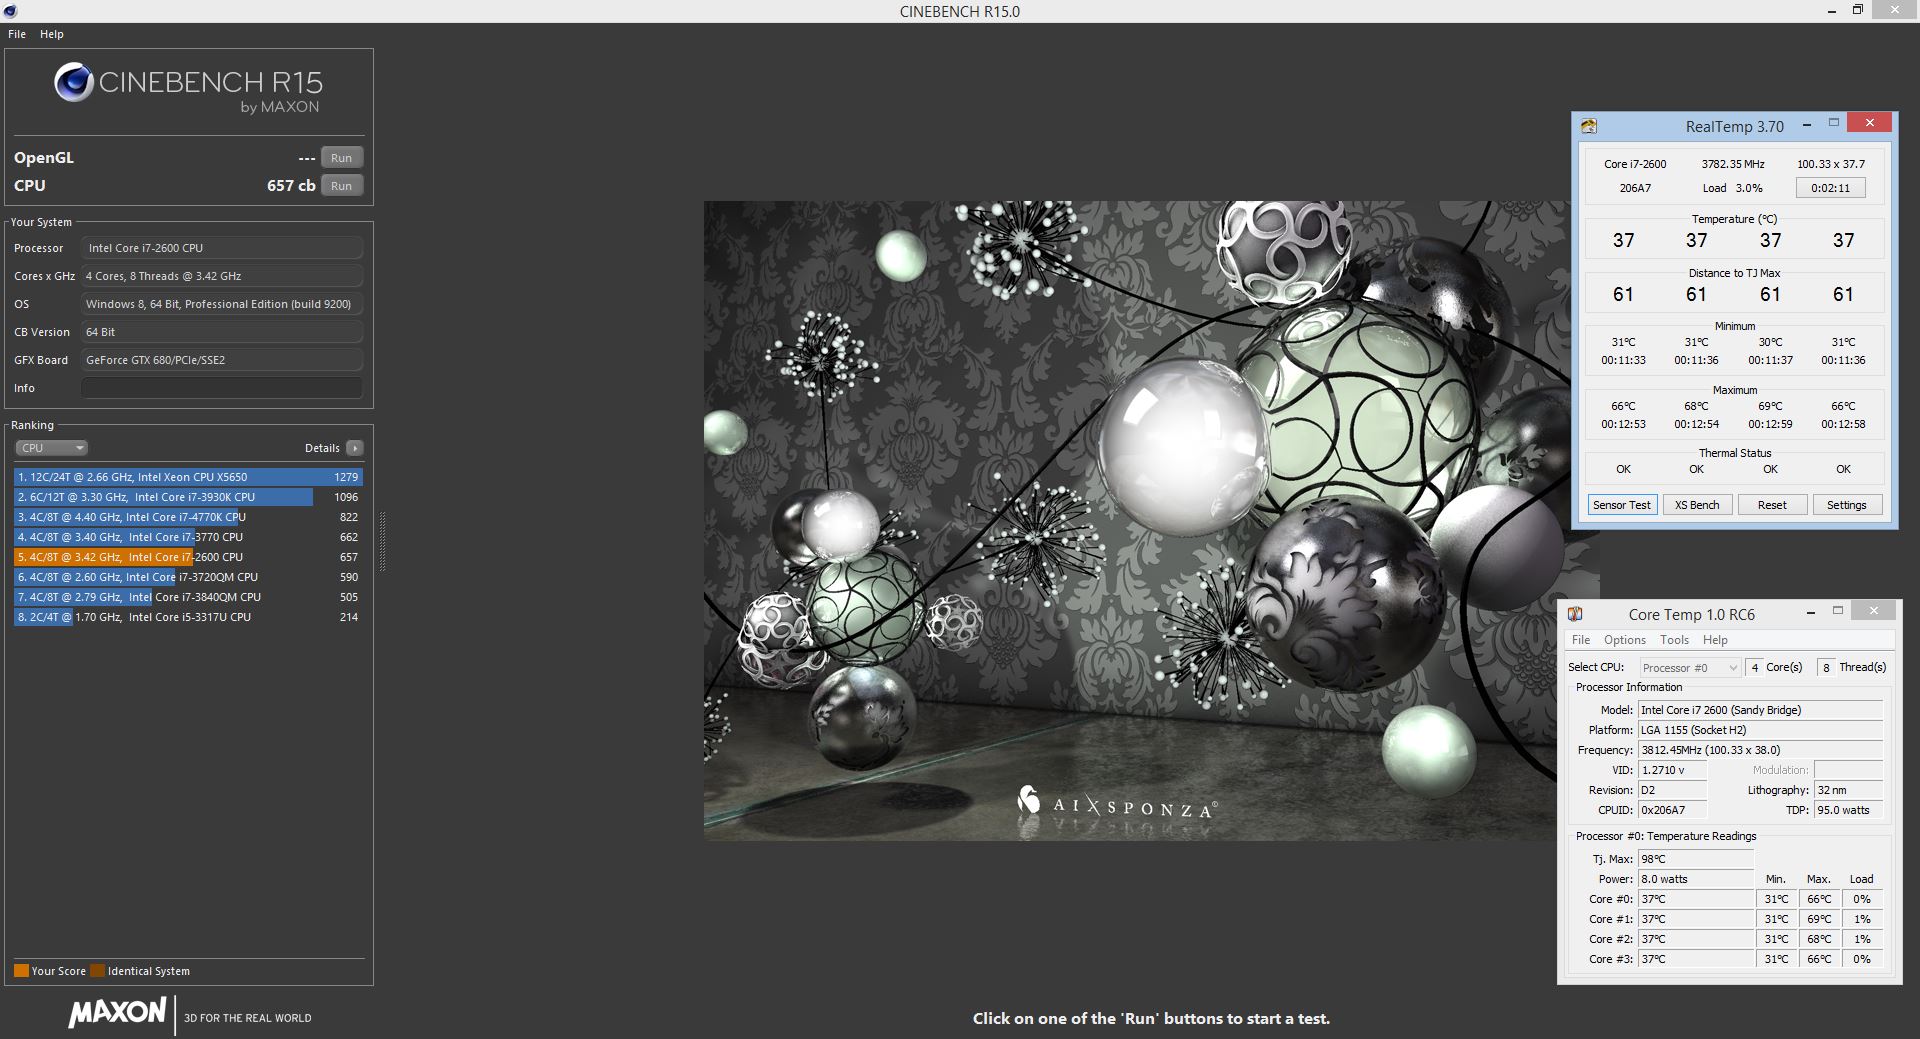Screen dimensions: 1920x1039
Task: Click the Model field in Core Temp
Action: (x=1760, y=710)
